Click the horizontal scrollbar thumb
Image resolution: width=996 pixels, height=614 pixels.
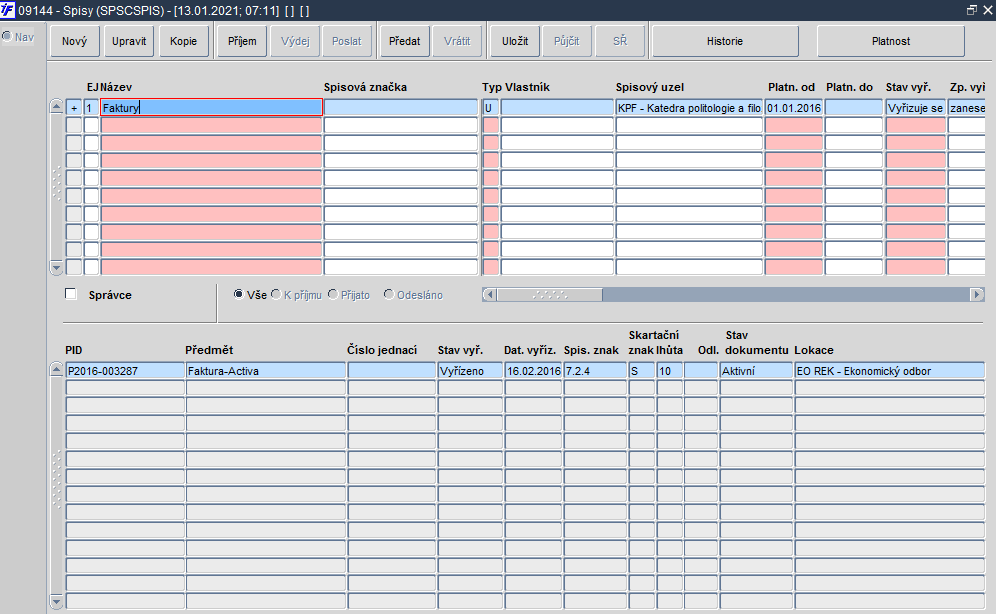tap(549, 295)
